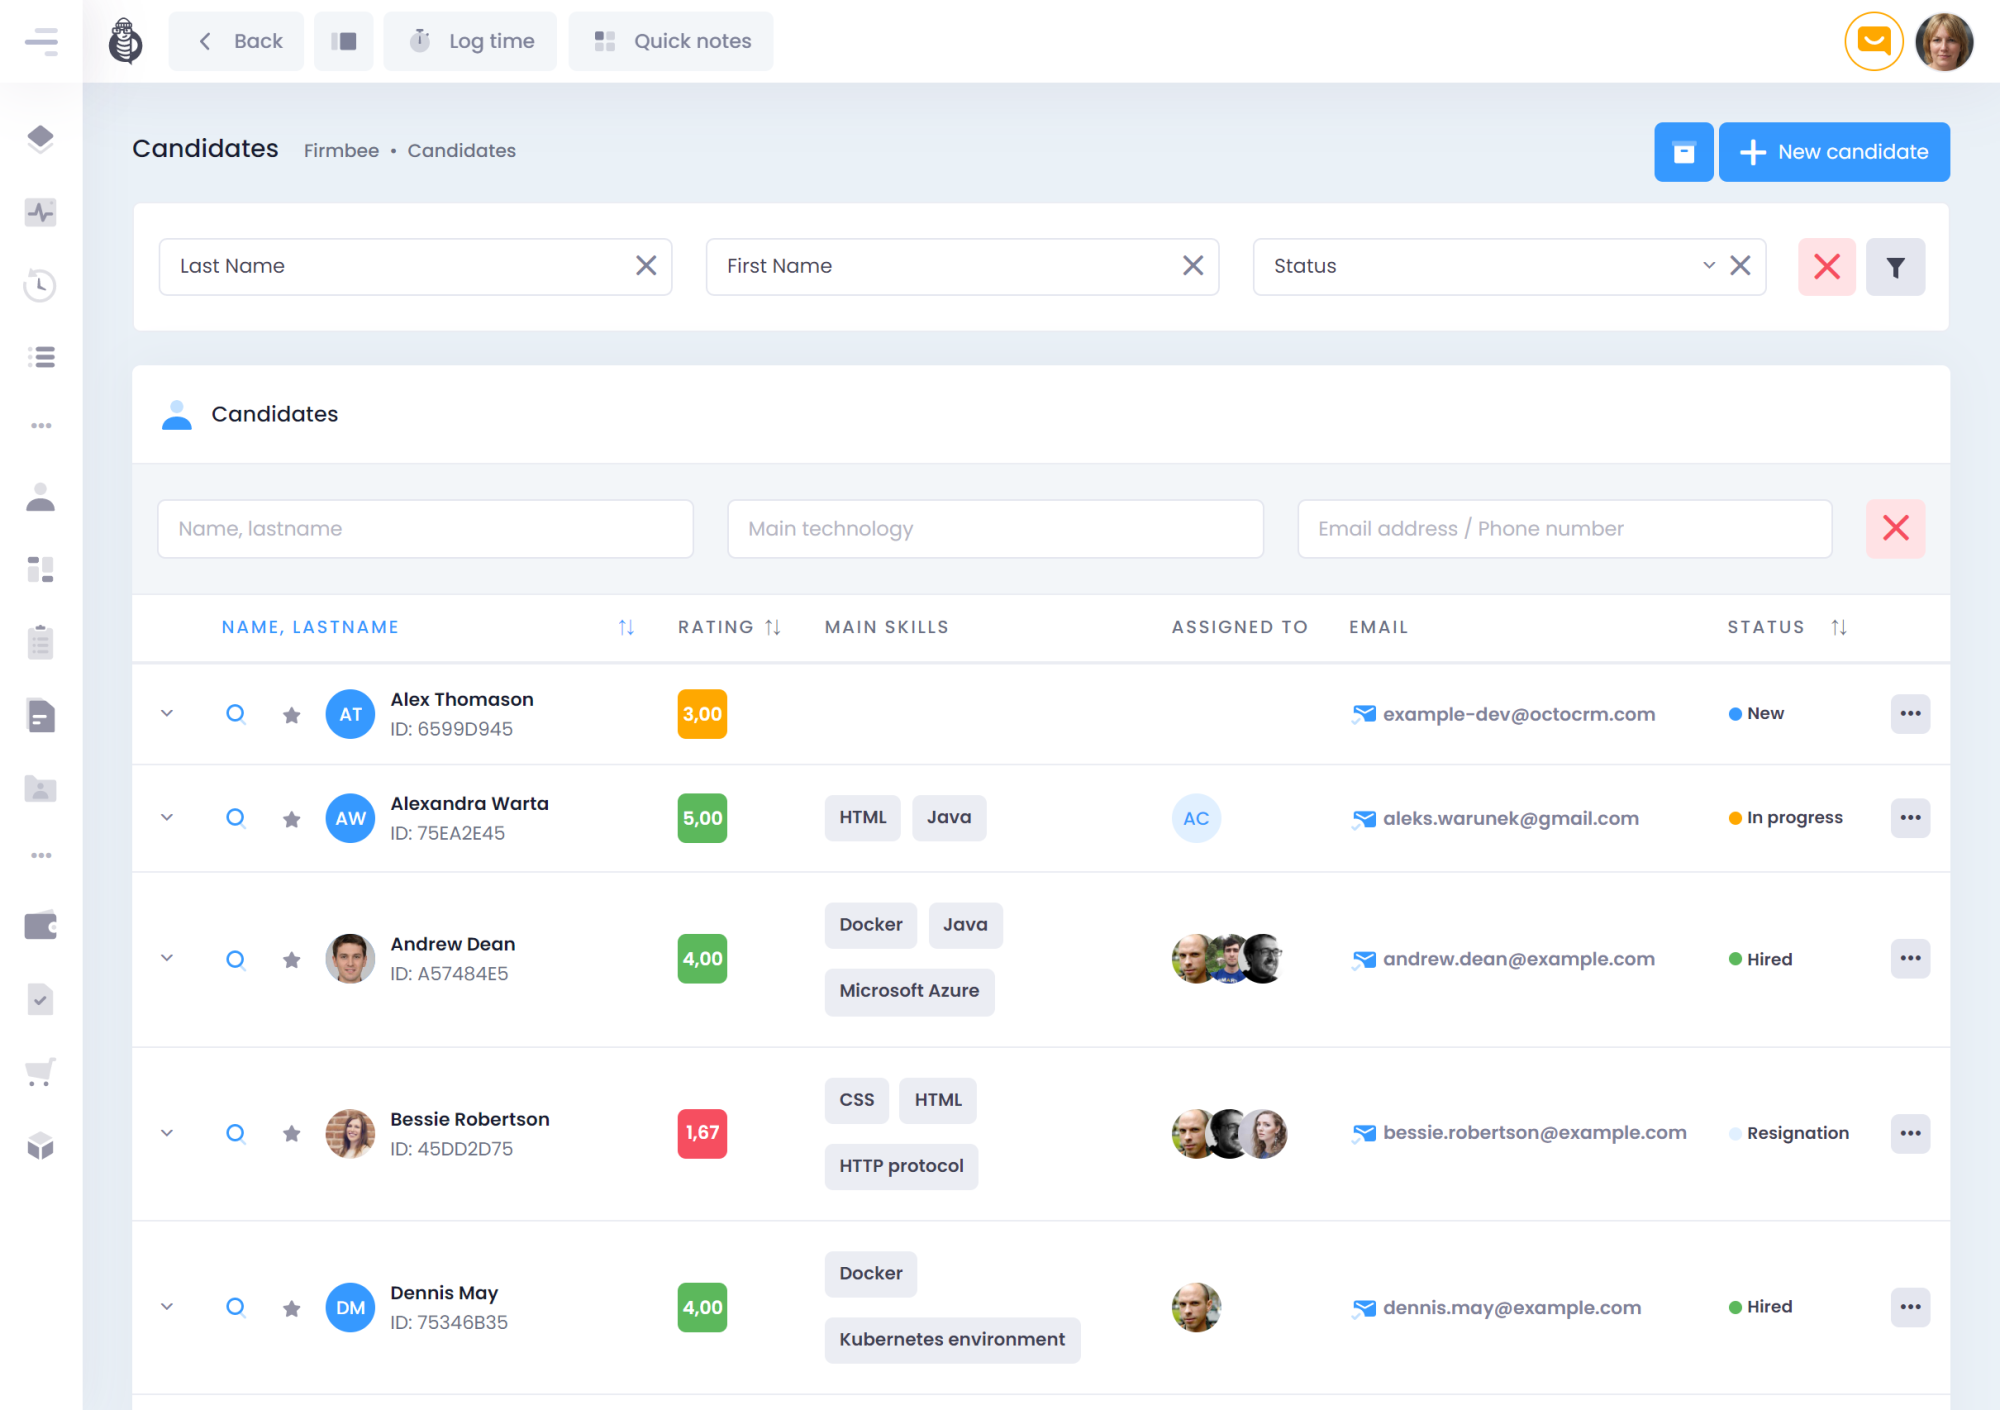Image resolution: width=2000 pixels, height=1410 pixels.
Task: Clear the Last Name filter field
Action: (646, 266)
